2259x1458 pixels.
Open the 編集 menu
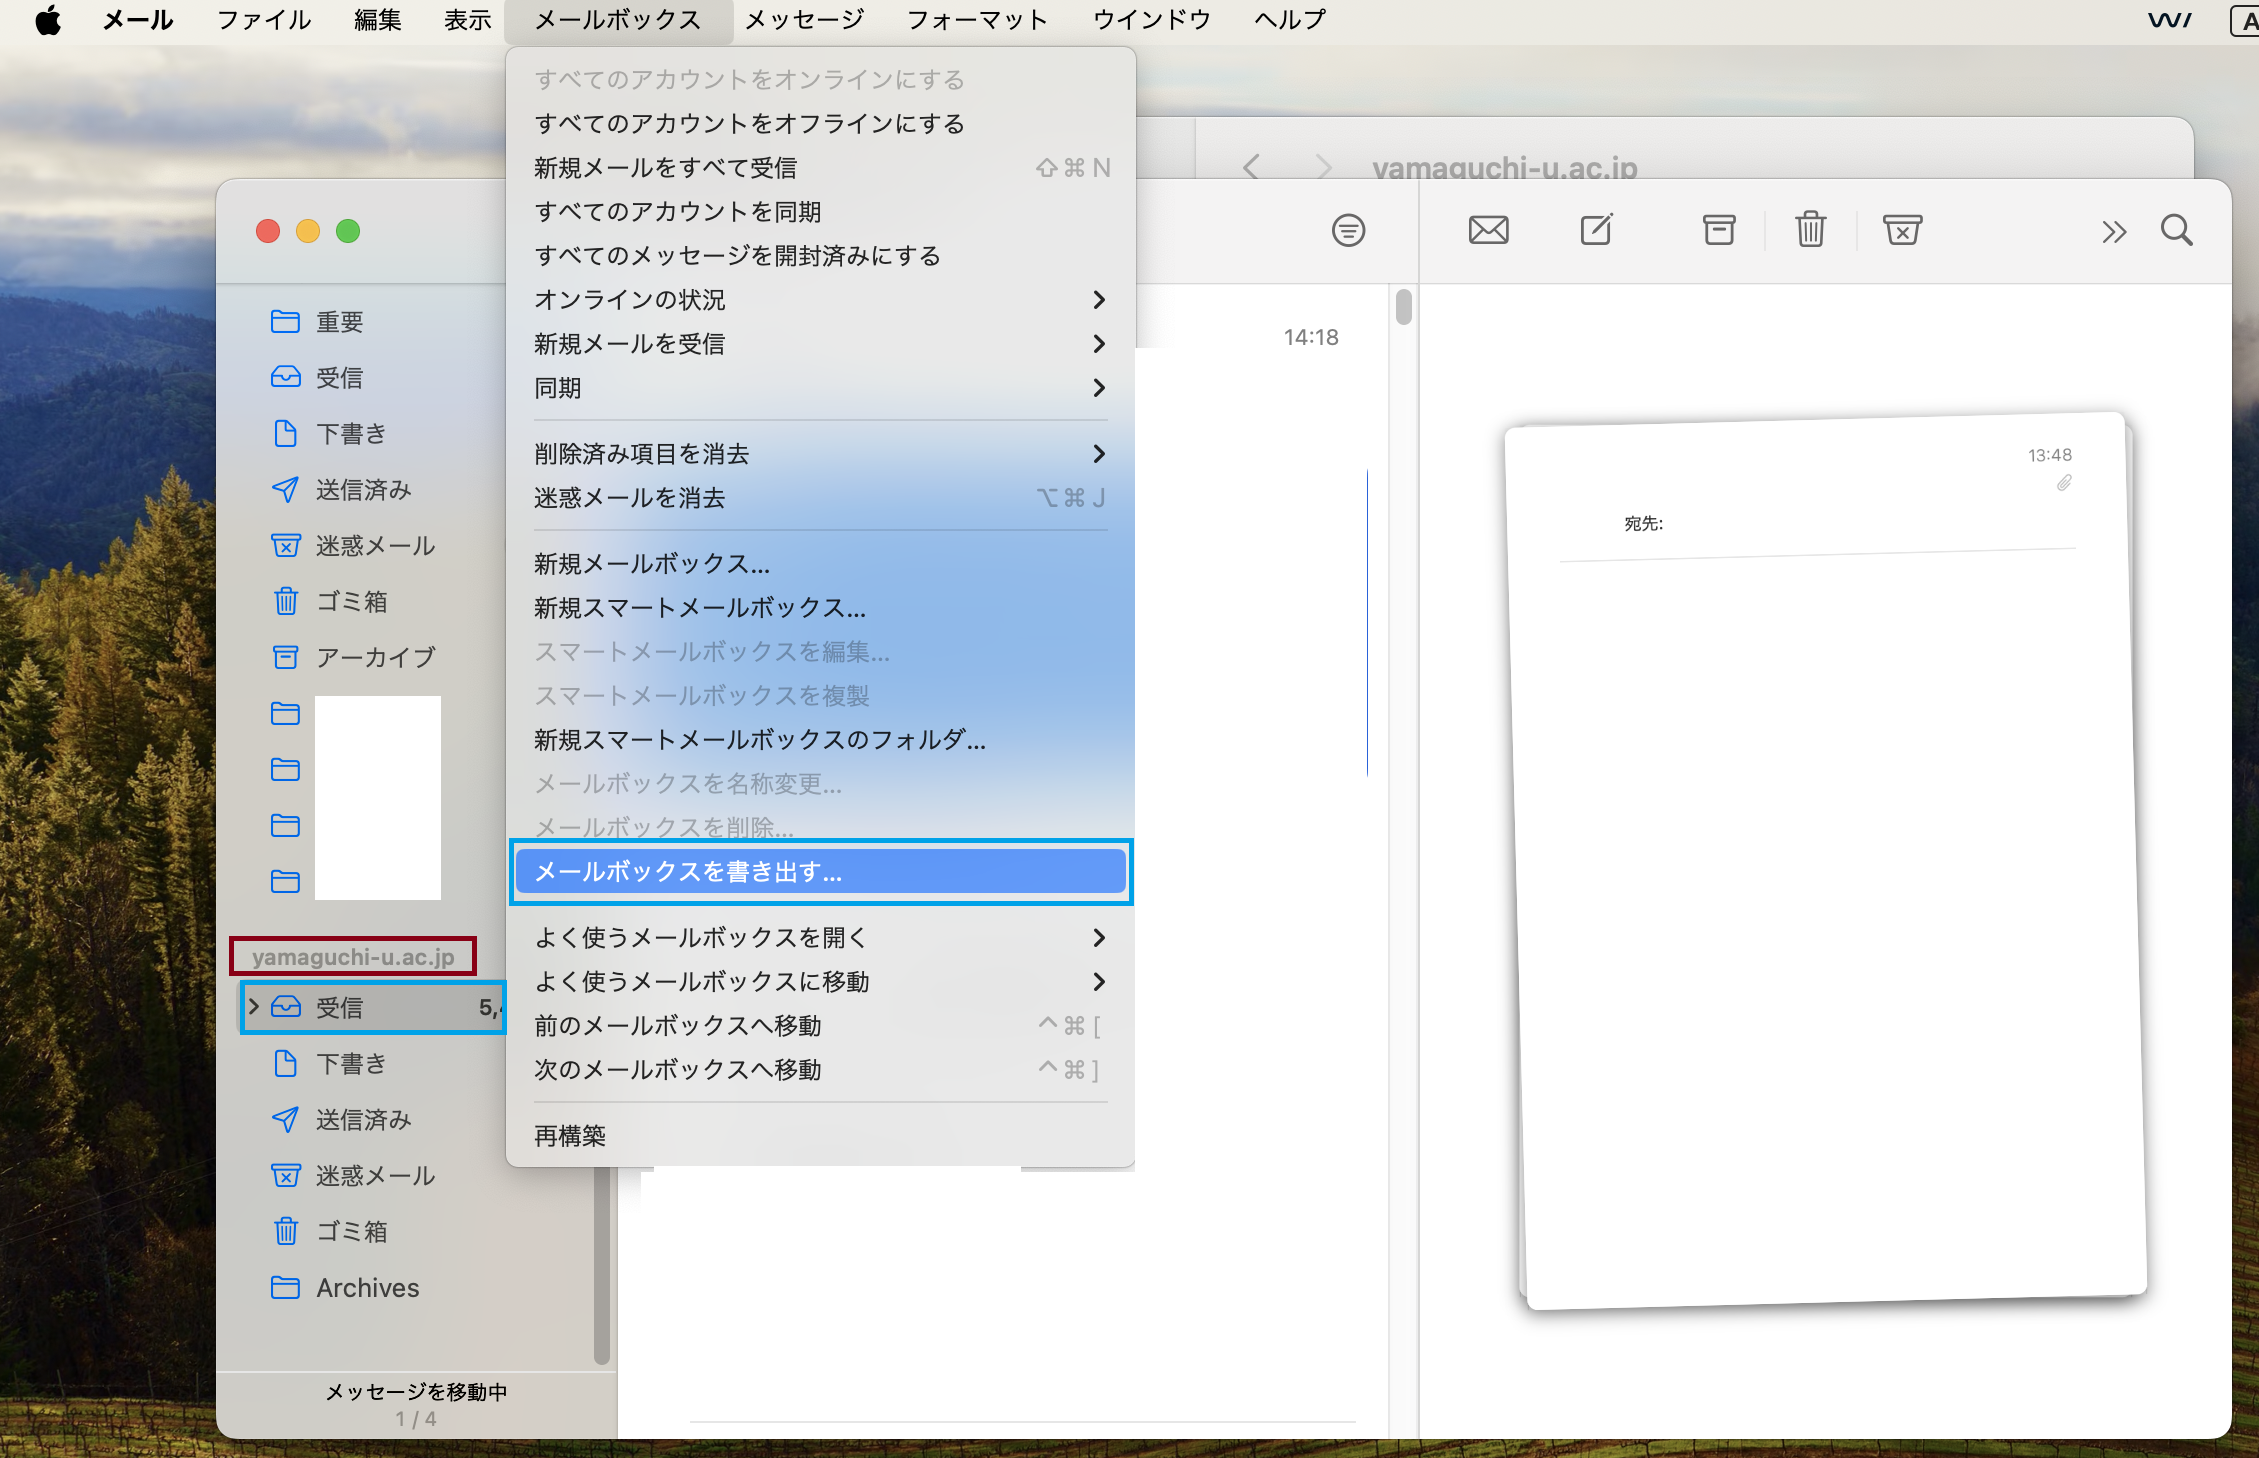pyautogui.click(x=377, y=20)
